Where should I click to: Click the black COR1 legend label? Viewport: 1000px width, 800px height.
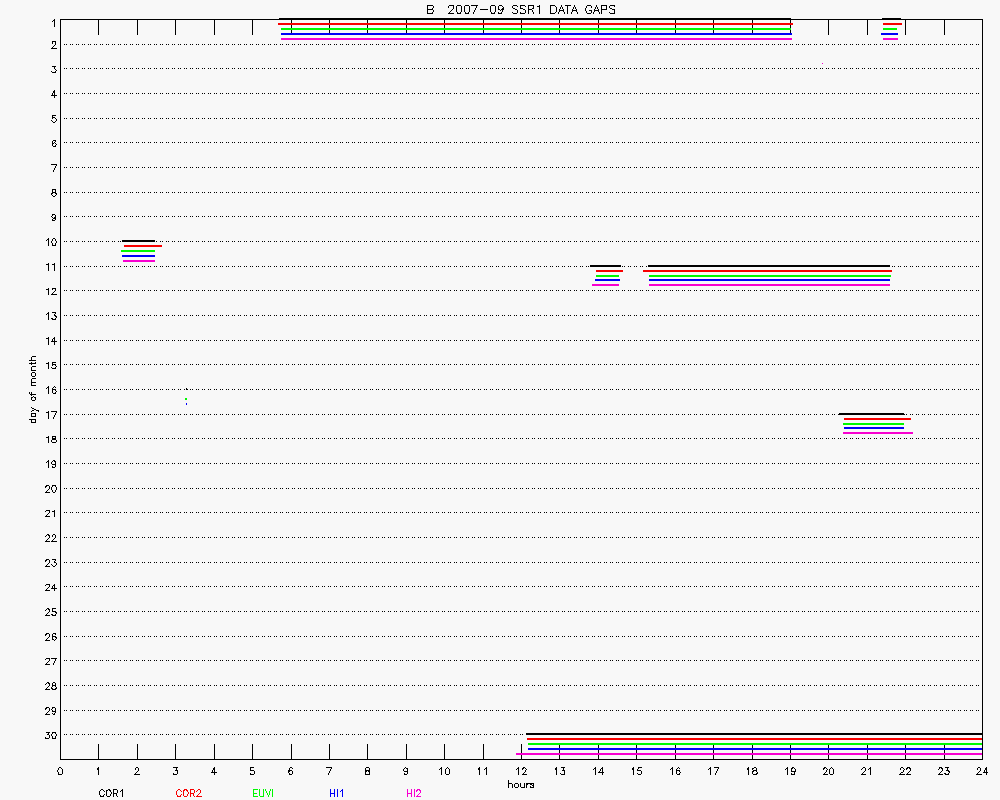pyautogui.click(x=111, y=793)
